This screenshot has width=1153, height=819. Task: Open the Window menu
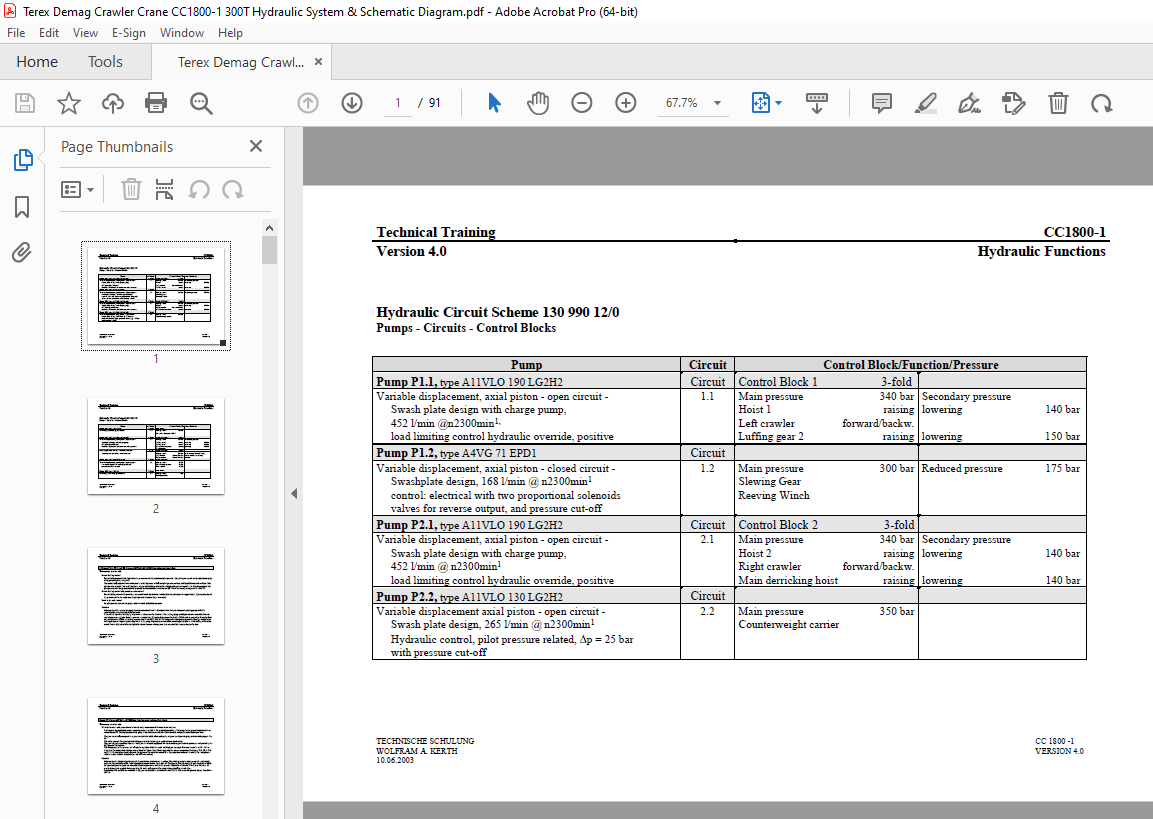tap(182, 32)
